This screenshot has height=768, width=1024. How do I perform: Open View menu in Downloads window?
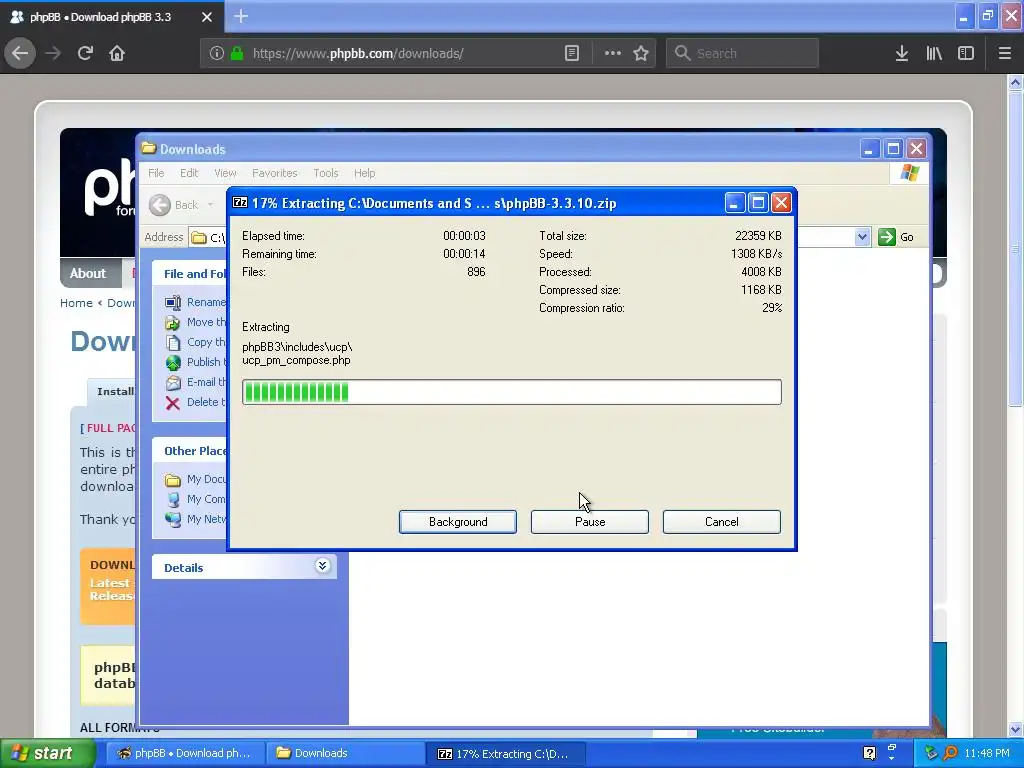pyautogui.click(x=225, y=173)
